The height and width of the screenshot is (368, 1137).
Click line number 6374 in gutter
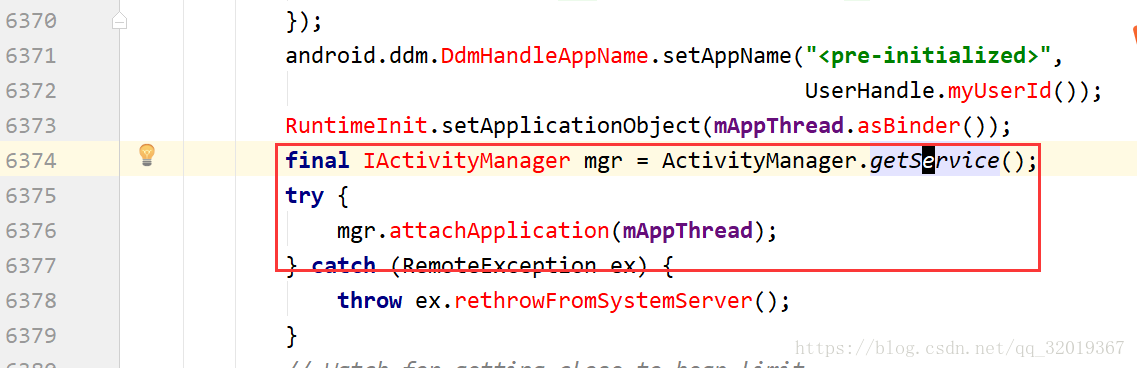click(x=31, y=160)
